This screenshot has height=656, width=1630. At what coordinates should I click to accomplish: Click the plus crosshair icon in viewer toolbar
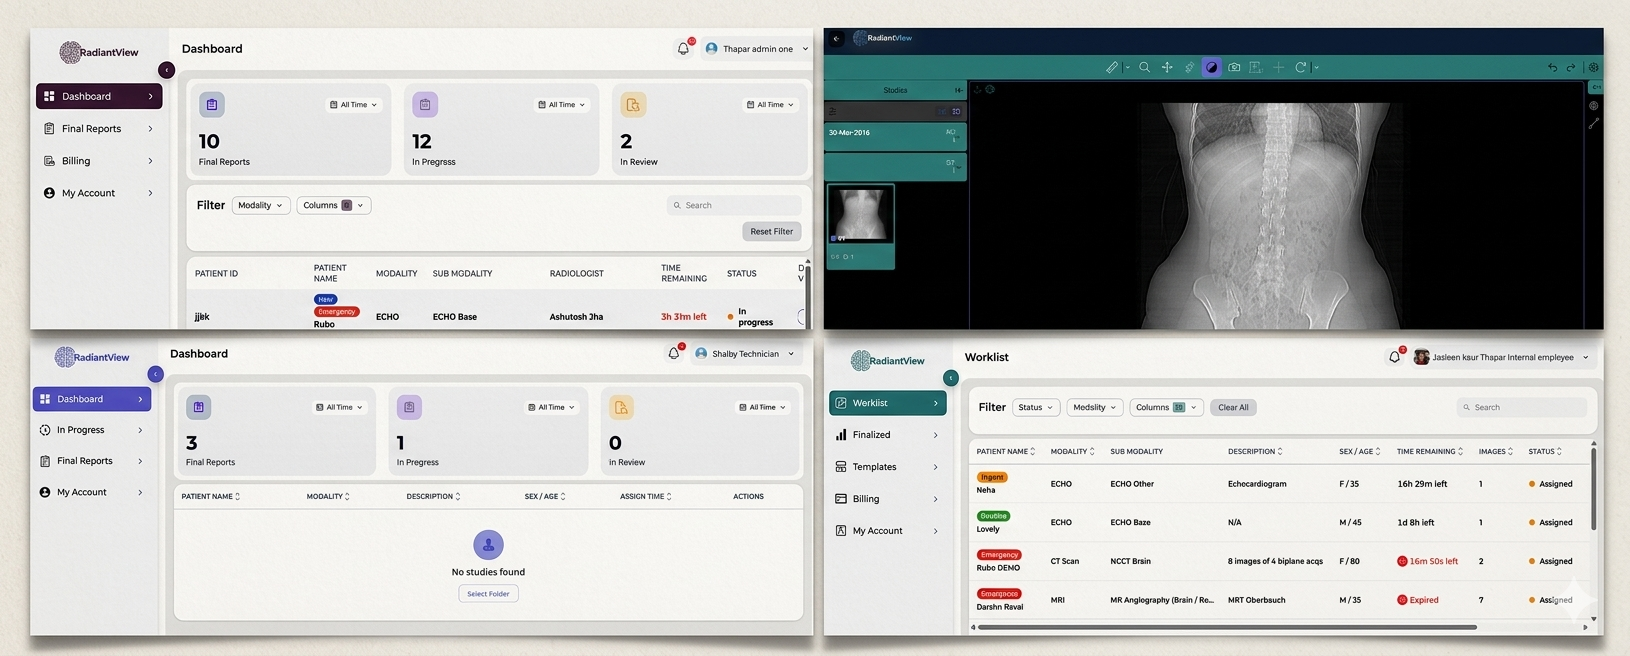point(1278,67)
